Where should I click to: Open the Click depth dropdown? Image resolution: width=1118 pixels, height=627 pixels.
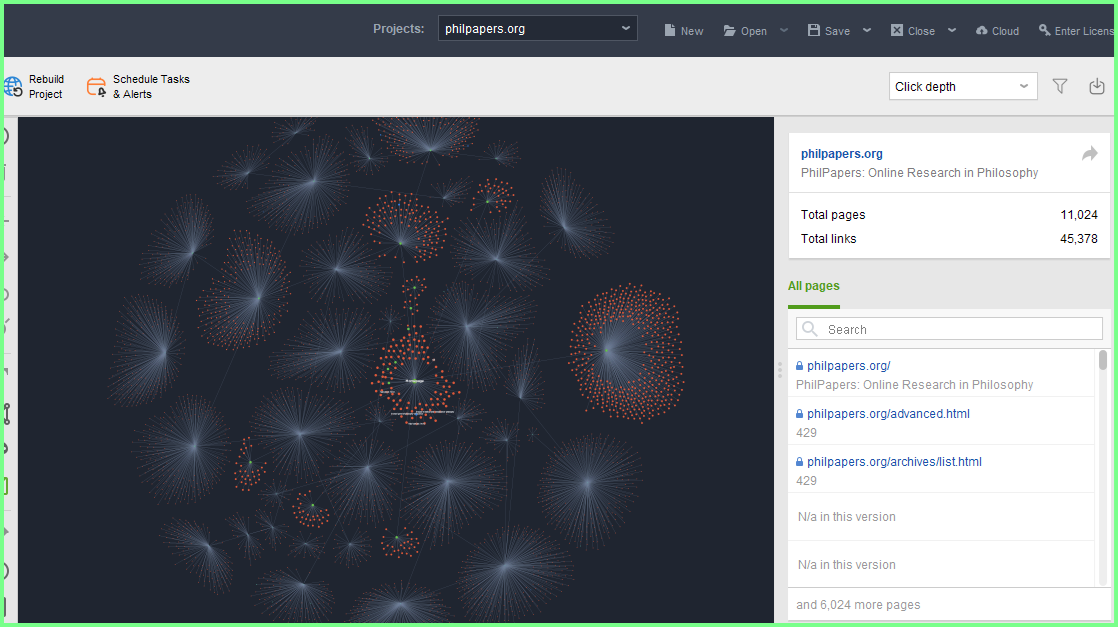(x=963, y=86)
